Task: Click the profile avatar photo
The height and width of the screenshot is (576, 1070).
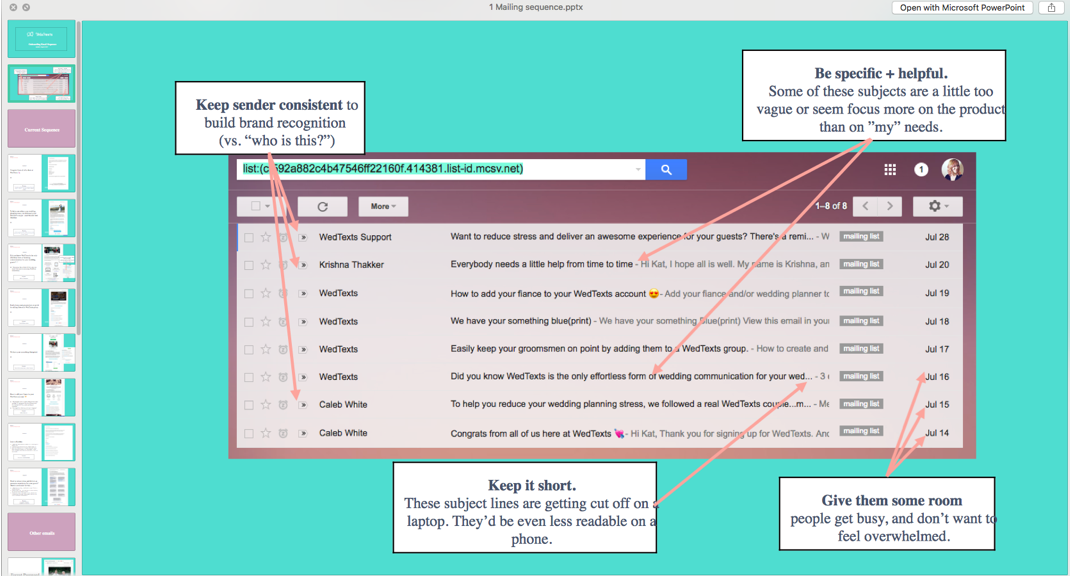Action: coord(953,169)
